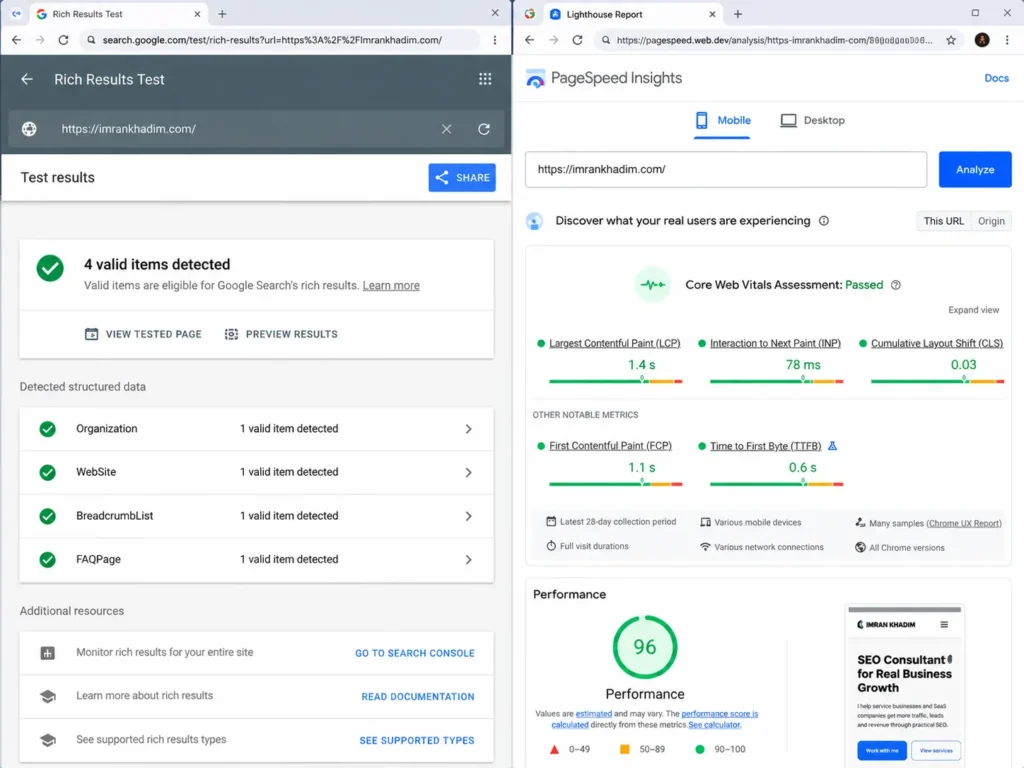Bookmark the PageSpeed page with star icon
The width and height of the screenshot is (1024, 768).
click(951, 40)
